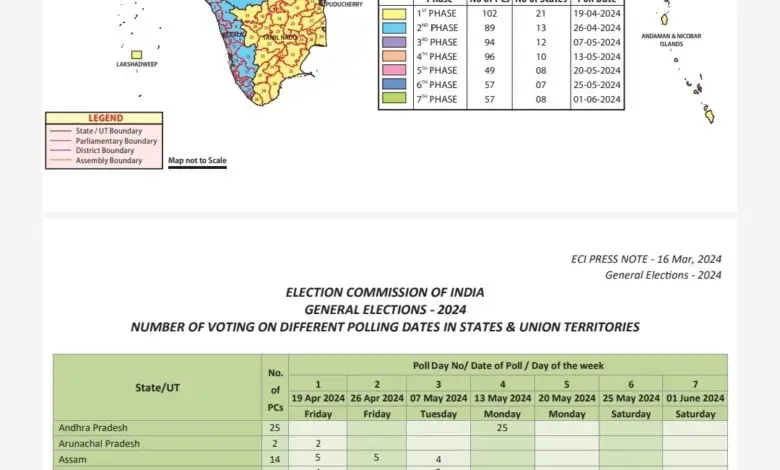780x470 pixels.
Task: Pick the dark blue 6th Phase swatch
Action: tap(394, 84)
